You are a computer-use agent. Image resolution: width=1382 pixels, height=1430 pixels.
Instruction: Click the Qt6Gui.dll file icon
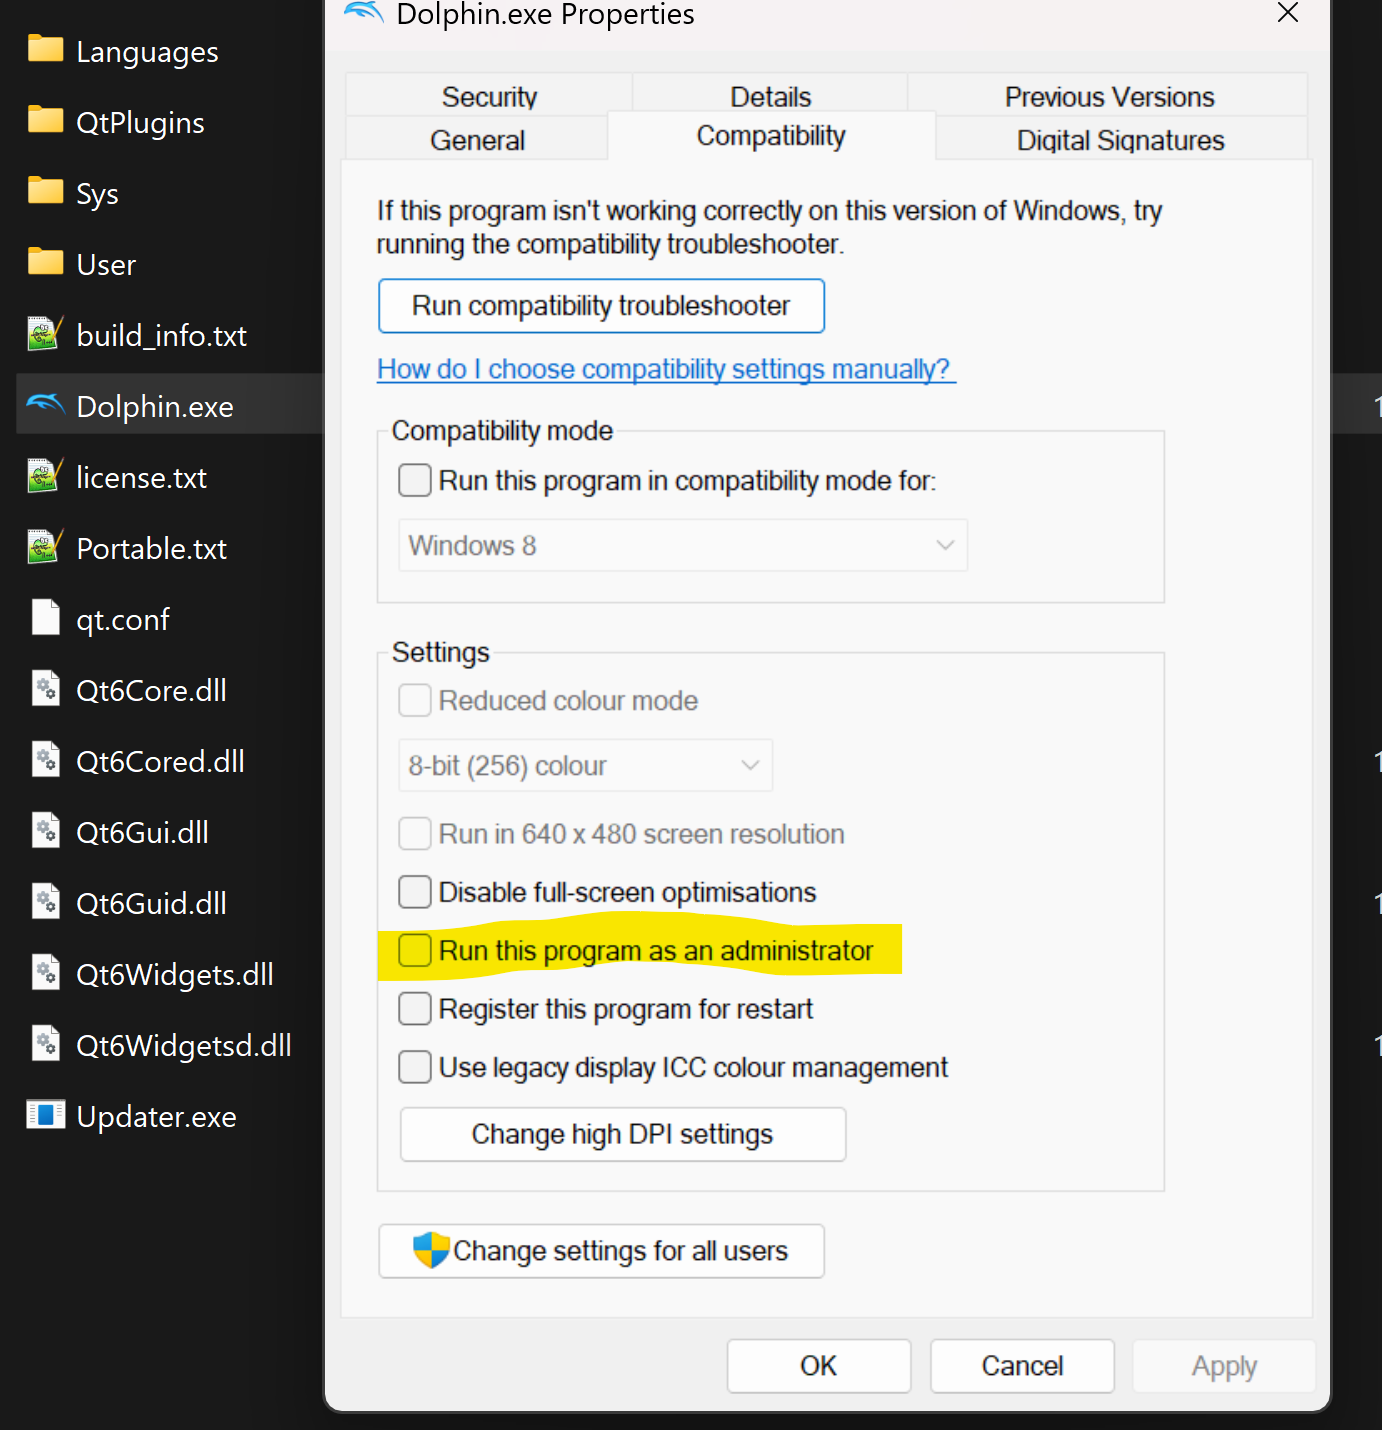pyautogui.click(x=45, y=830)
